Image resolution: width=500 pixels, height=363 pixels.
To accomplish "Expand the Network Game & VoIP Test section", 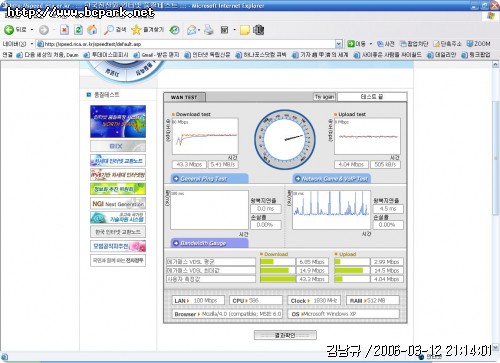I will [331, 179].
